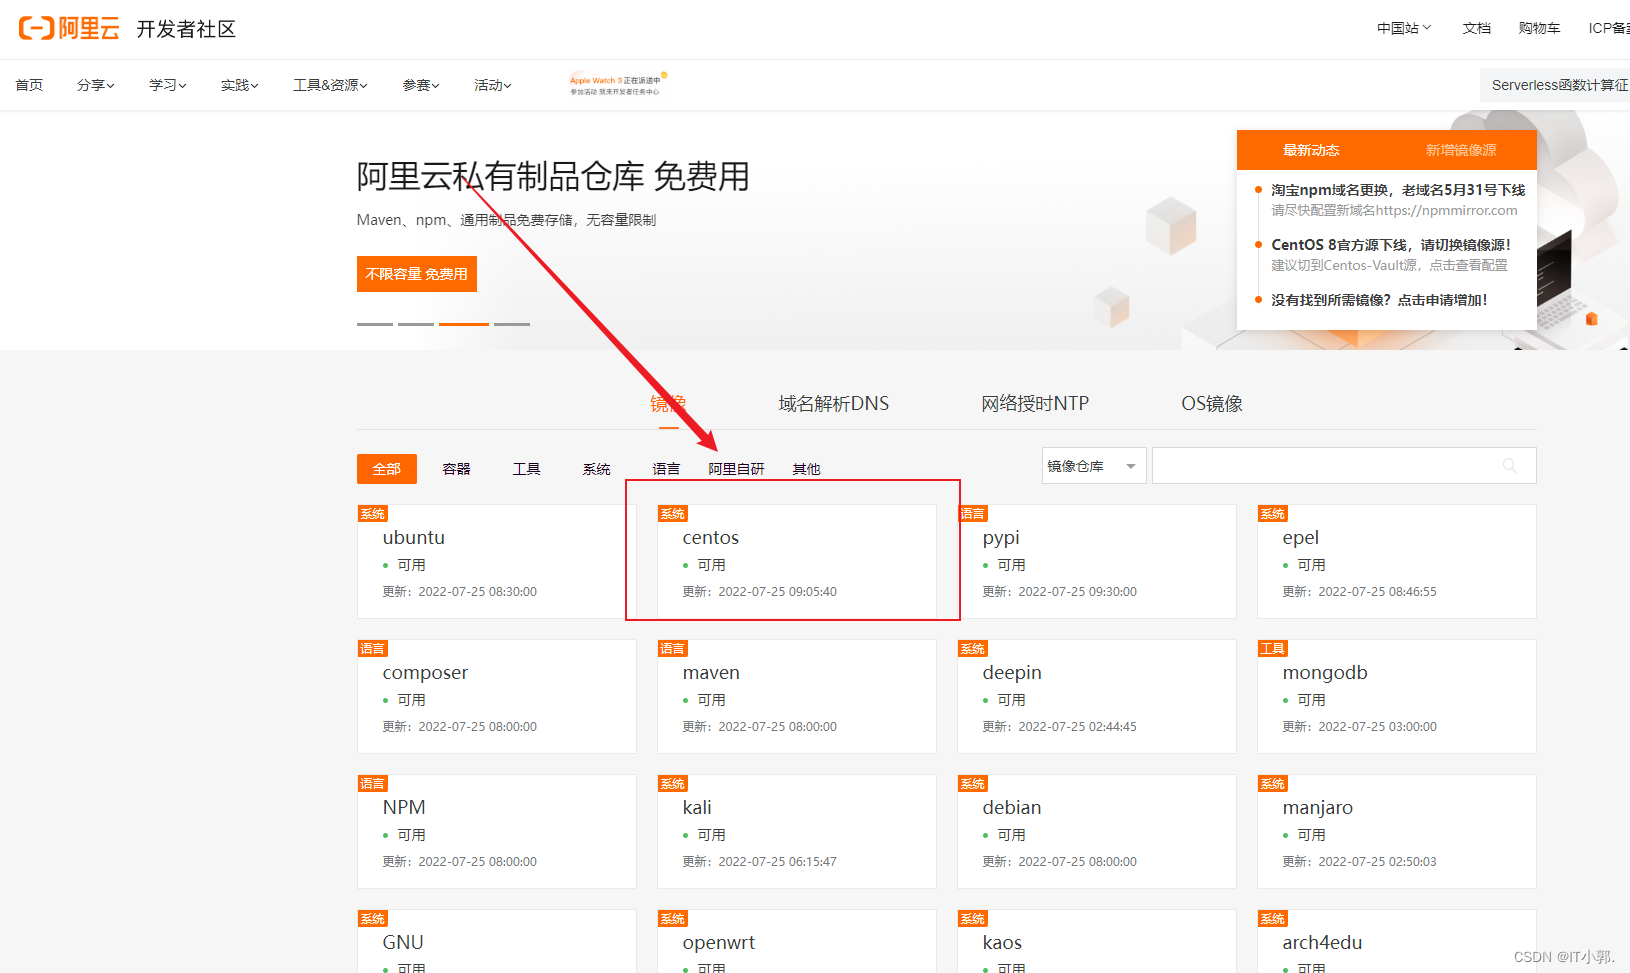Image resolution: width=1630 pixels, height=973 pixels.
Task: Select the second carousel indicator bar
Action: (416, 324)
